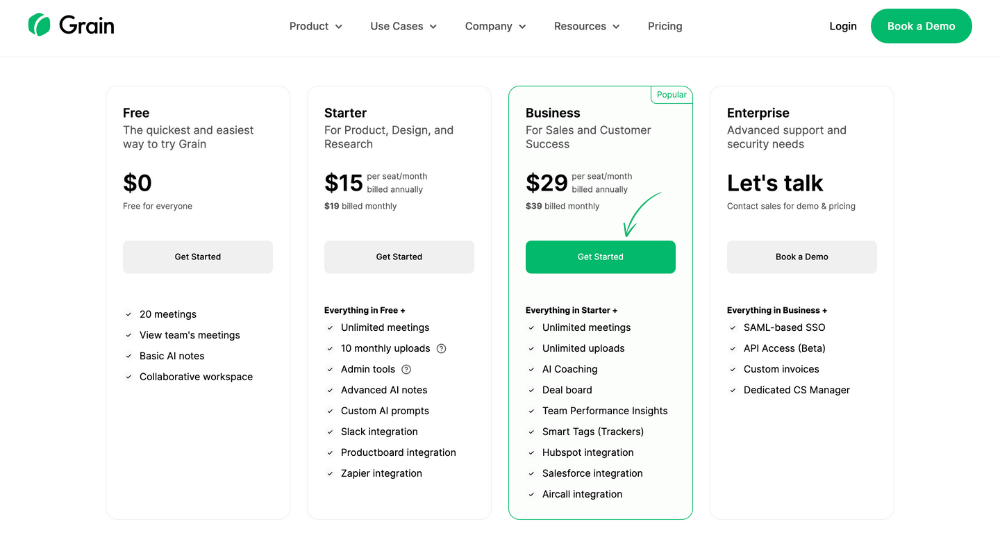This screenshot has height=550, width=1000.
Task: Click the green Book a Demo header button
Action: 921,26
